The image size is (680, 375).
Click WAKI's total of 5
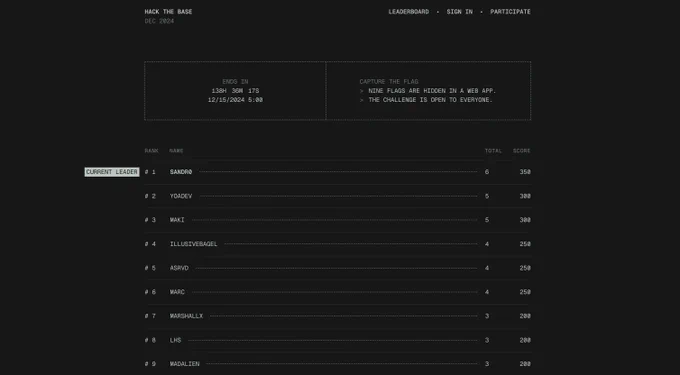click(x=487, y=220)
